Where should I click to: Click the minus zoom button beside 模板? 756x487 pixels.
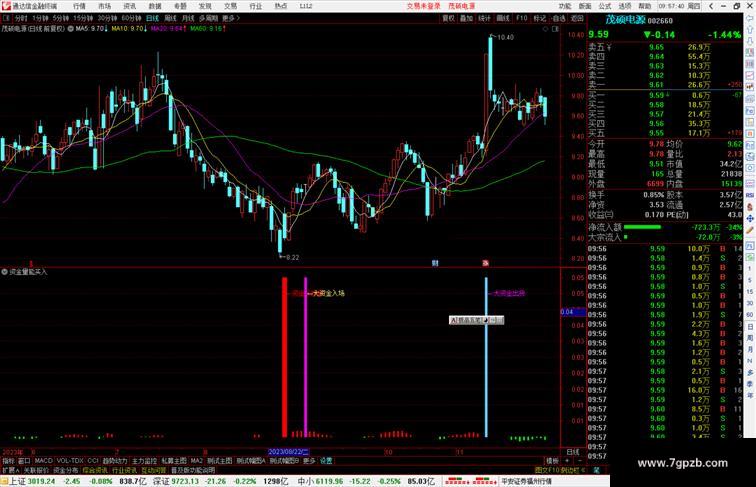tap(580, 461)
